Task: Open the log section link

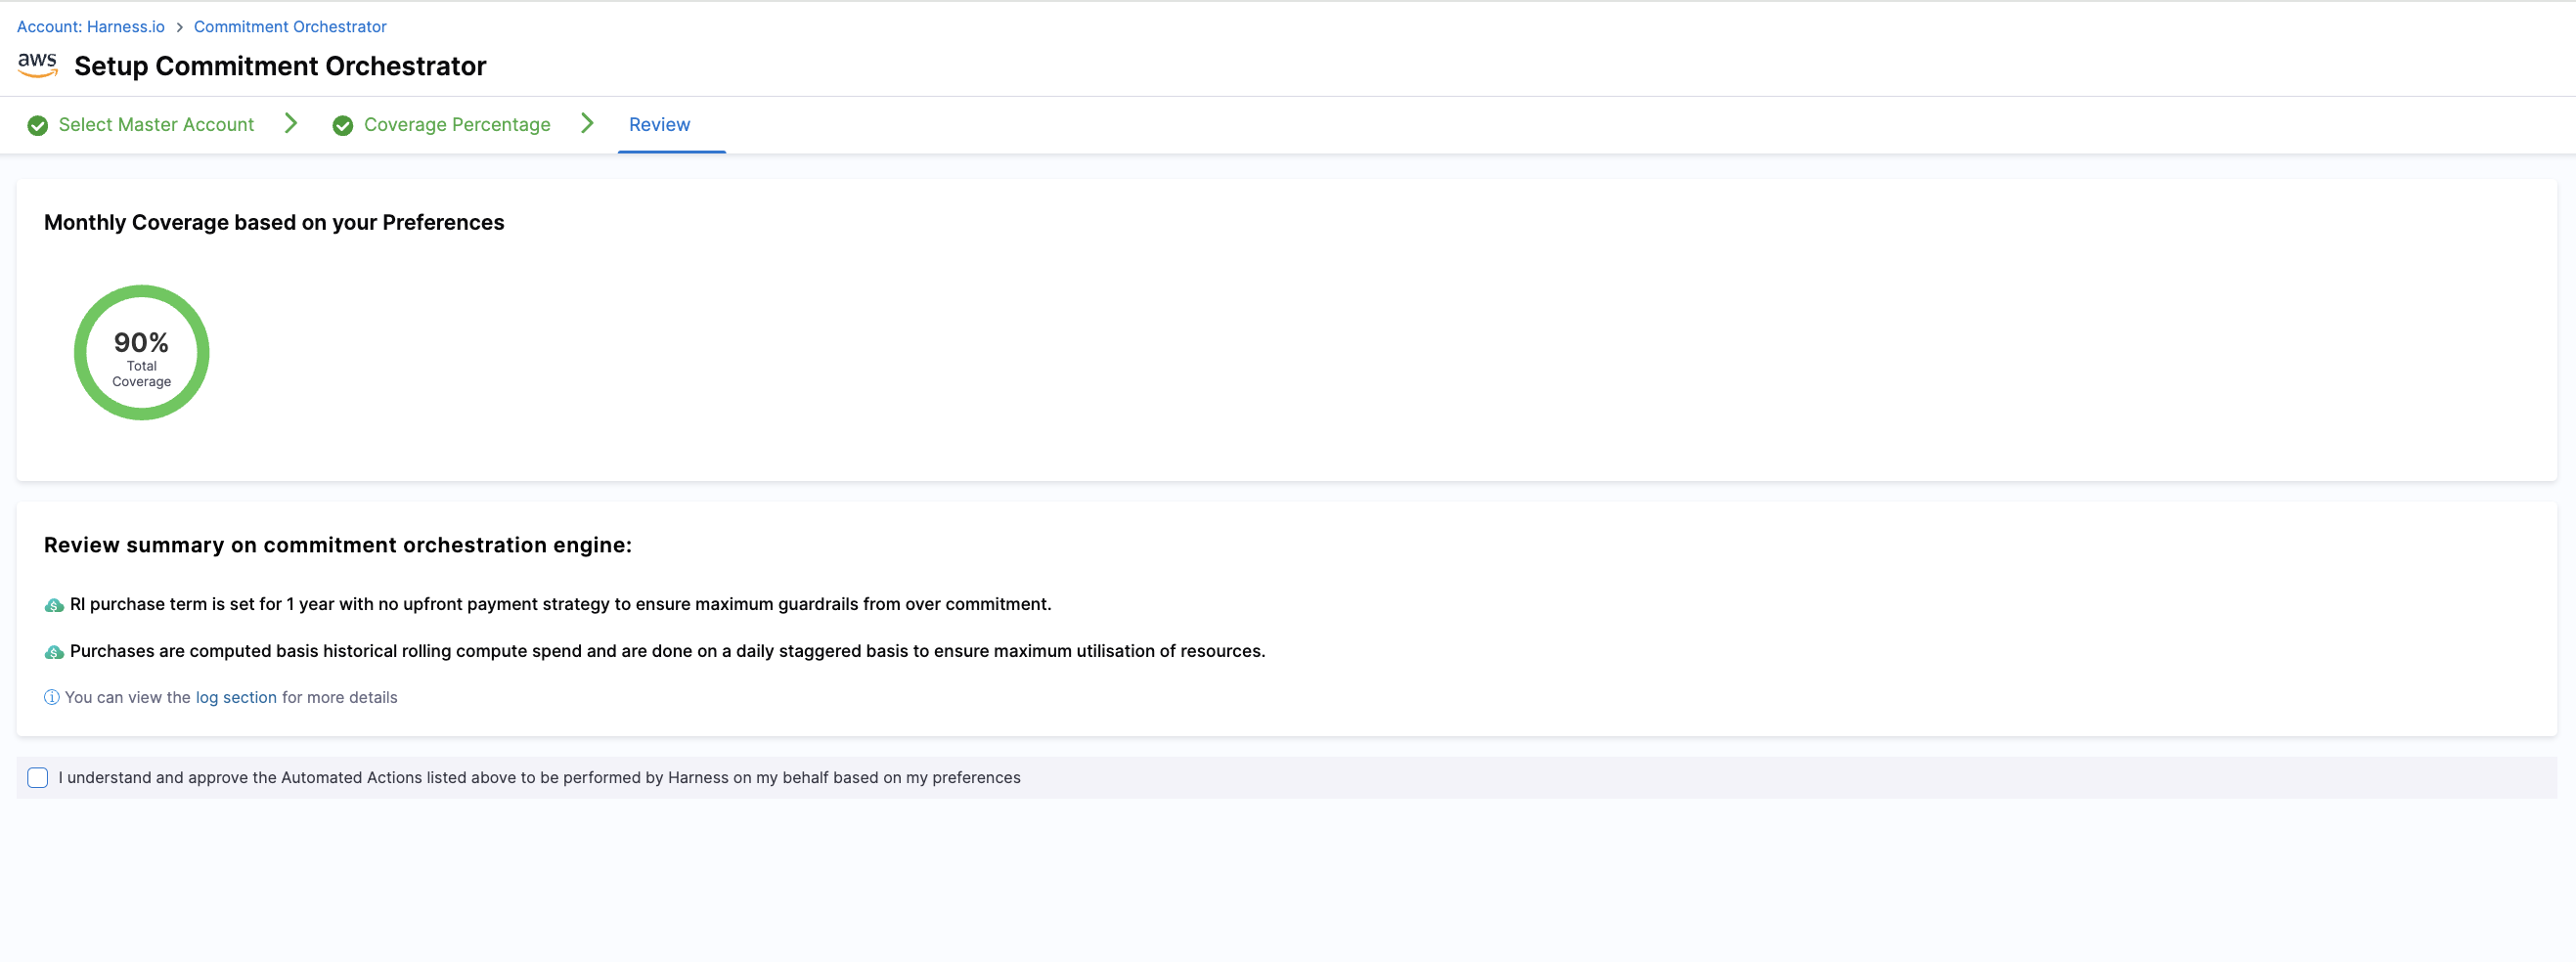Action: 236,698
